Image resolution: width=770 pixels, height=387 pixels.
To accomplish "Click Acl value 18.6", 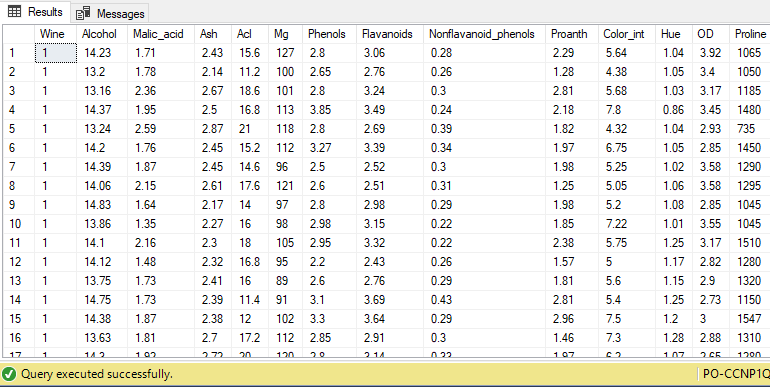I will pyautogui.click(x=249, y=91).
